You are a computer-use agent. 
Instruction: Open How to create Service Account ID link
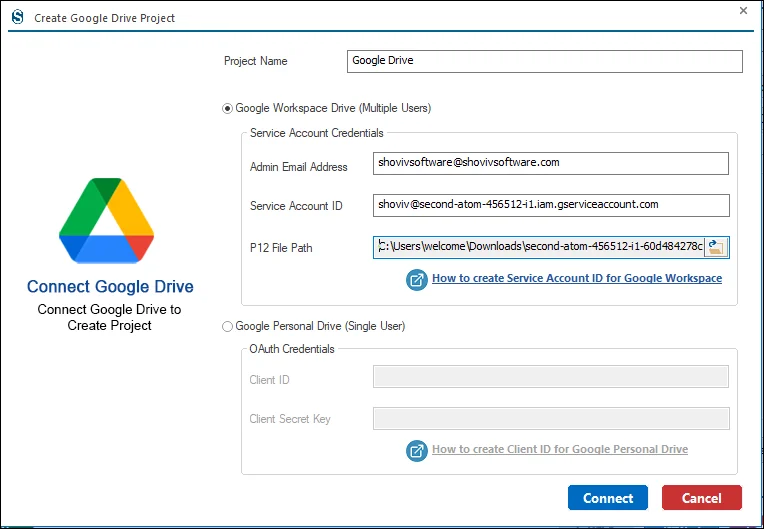point(577,278)
